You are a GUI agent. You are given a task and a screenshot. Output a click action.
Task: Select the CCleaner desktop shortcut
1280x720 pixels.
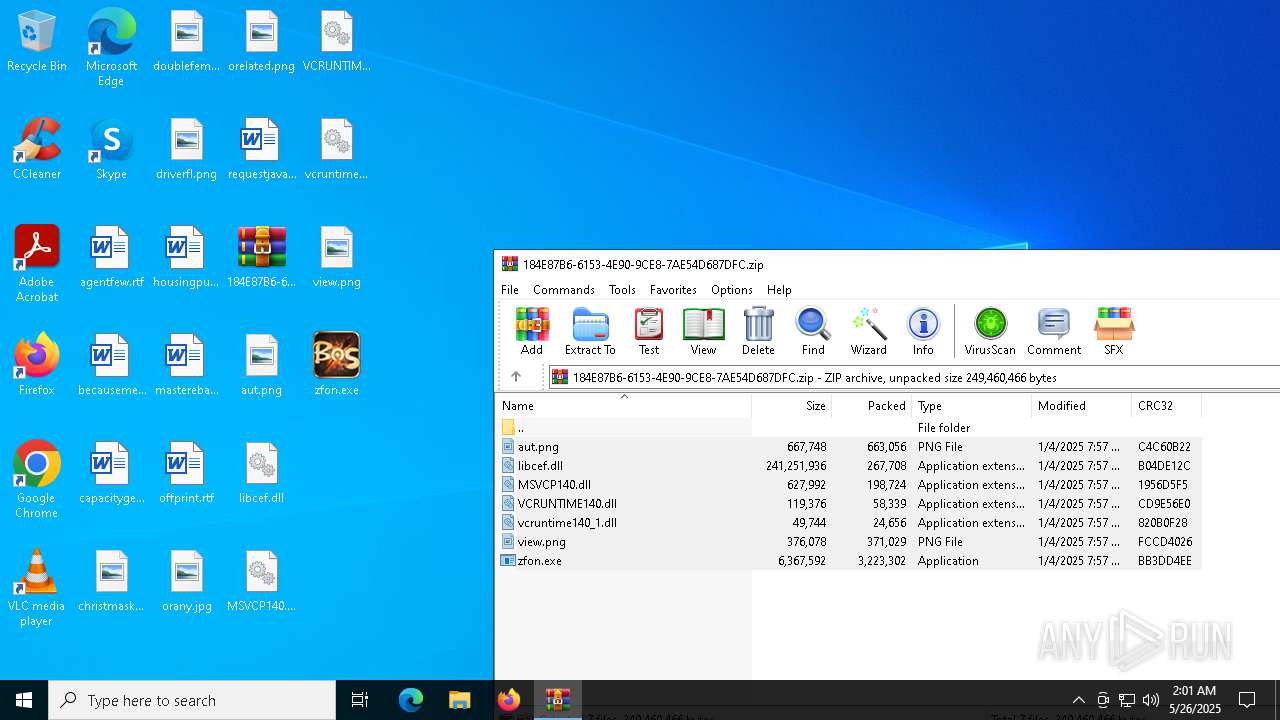(x=37, y=150)
